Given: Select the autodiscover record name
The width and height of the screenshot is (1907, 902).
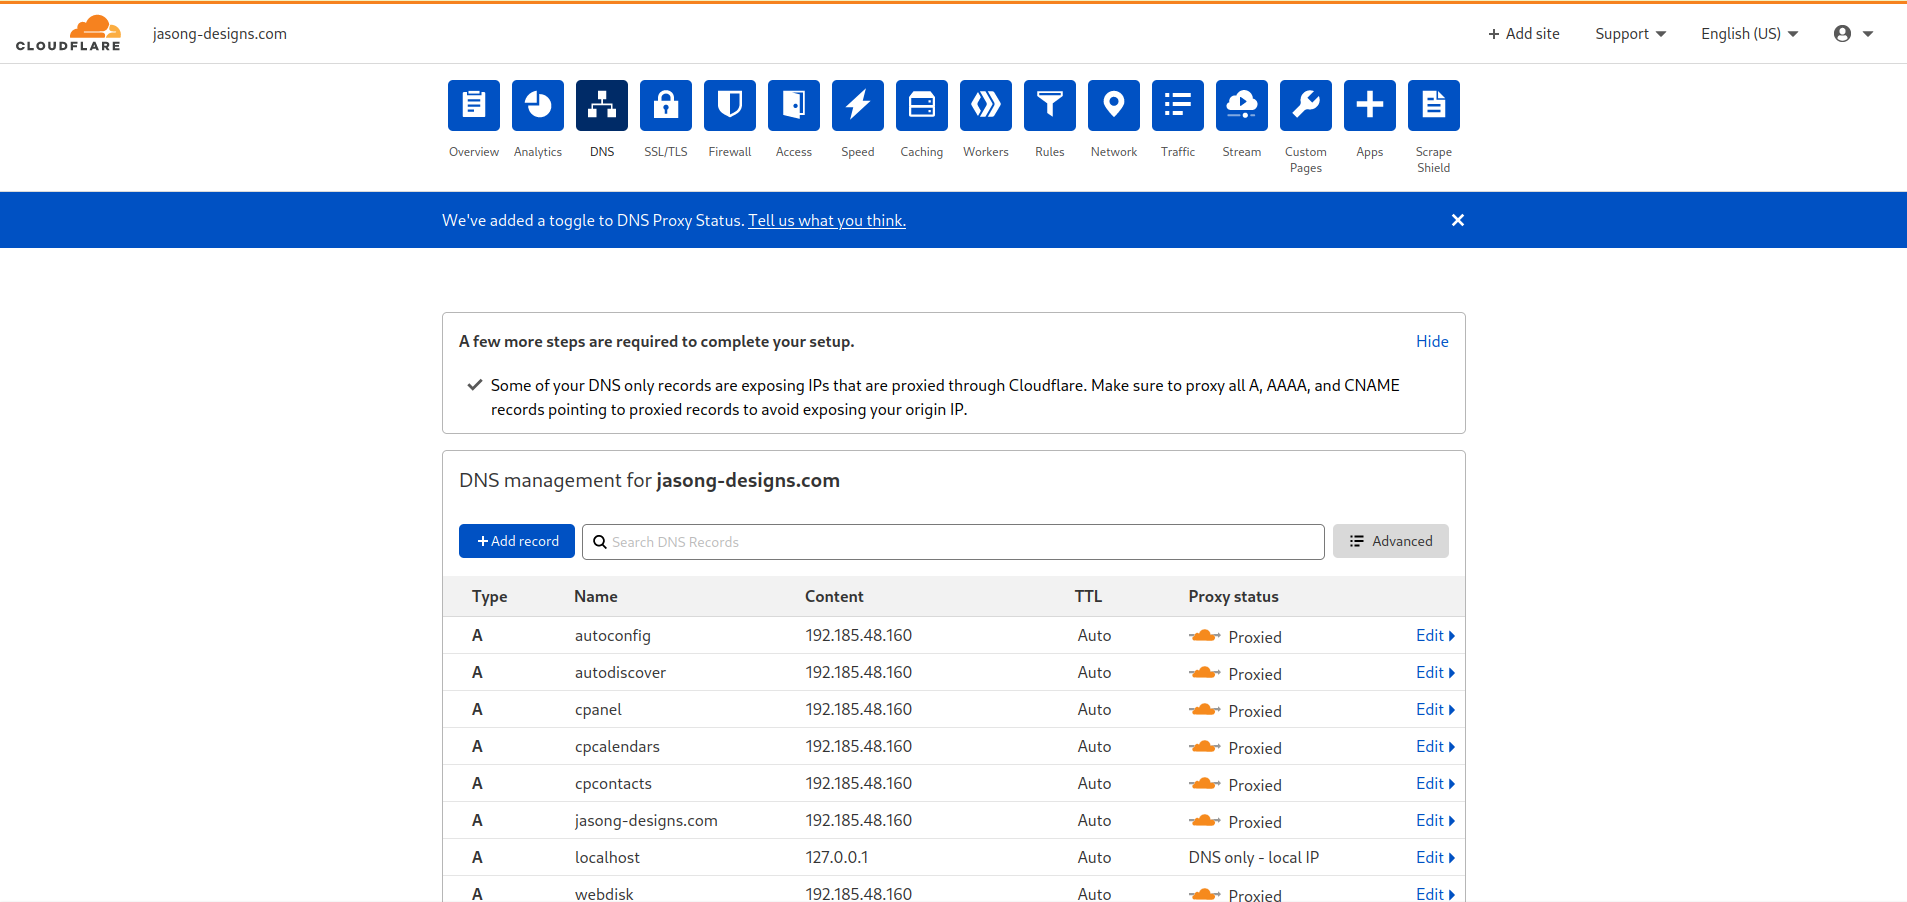Looking at the screenshot, I should 620,673.
